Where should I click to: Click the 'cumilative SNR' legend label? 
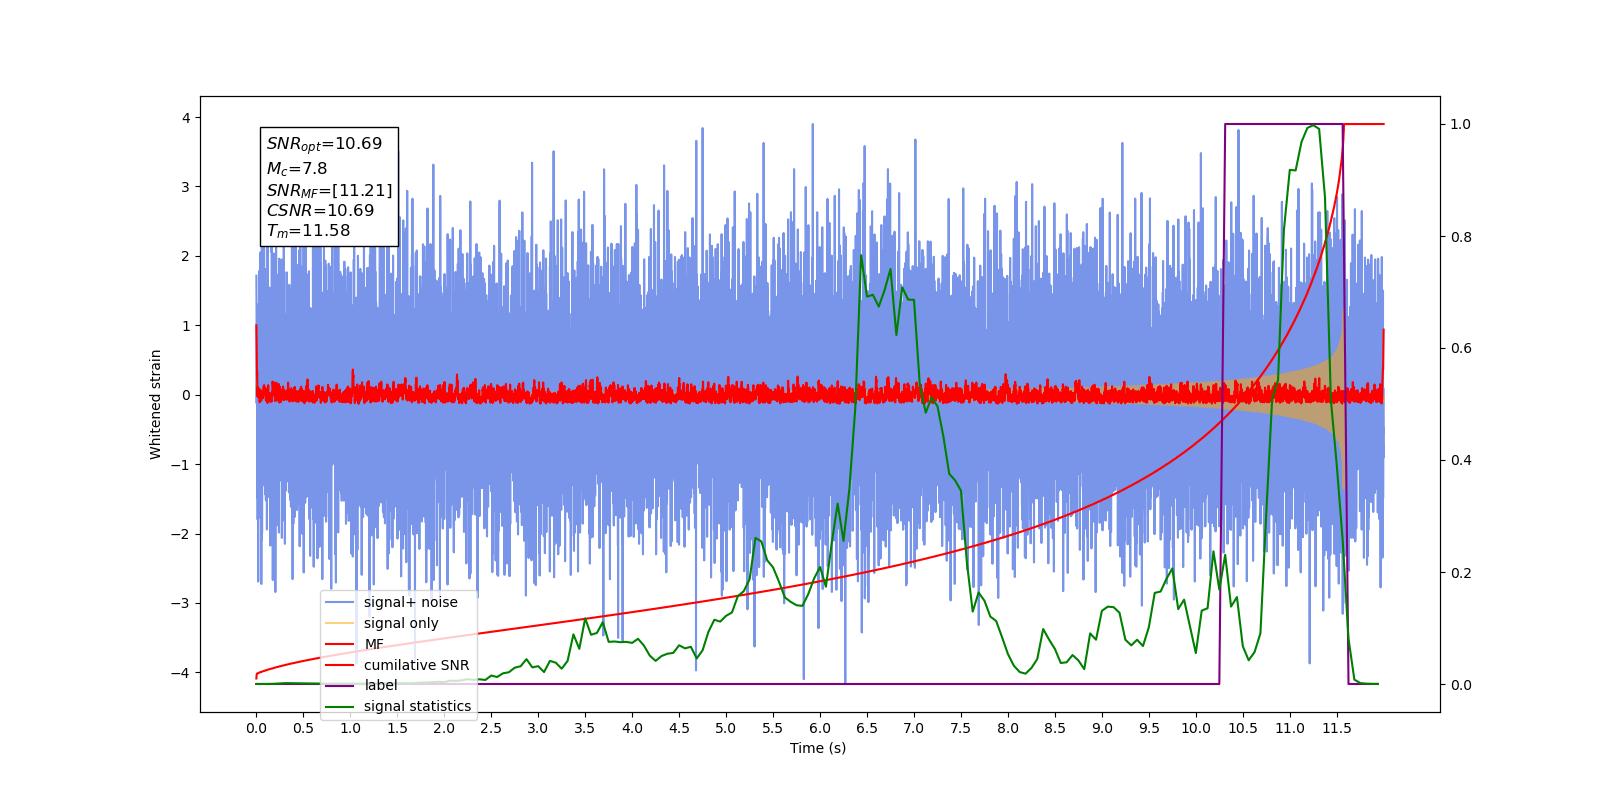point(416,665)
